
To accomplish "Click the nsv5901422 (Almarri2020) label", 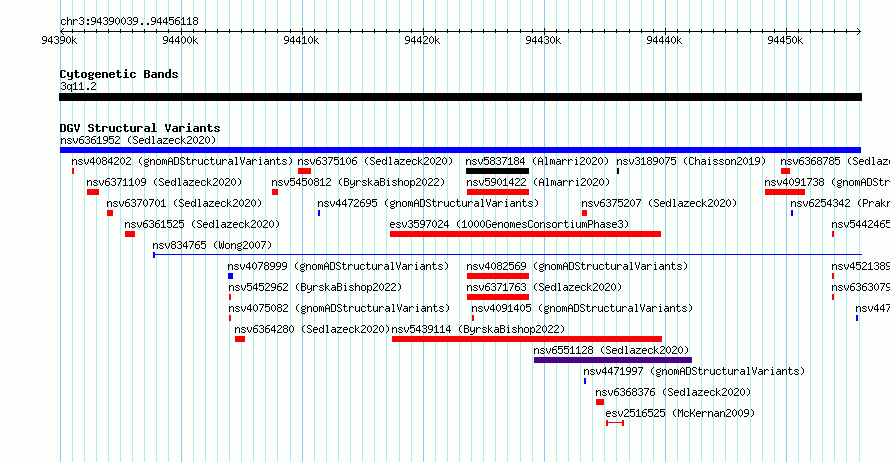I will click(538, 182).
